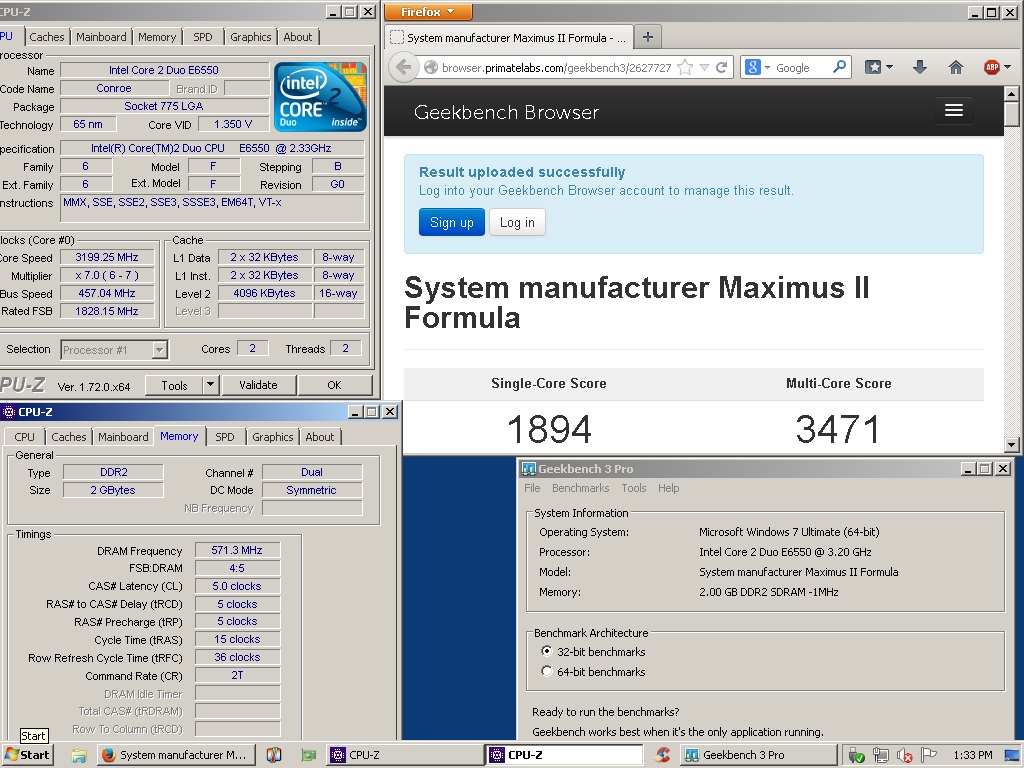Image resolution: width=1024 pixels, height=768 pixels.
Task: Click the Geekbench Browser title link
Action: pyautogui.click(x=506, y=112)
